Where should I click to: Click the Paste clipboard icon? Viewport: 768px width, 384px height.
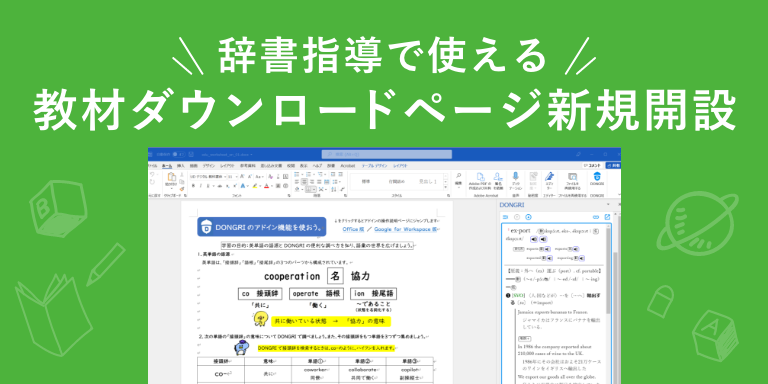pos(172,176)
